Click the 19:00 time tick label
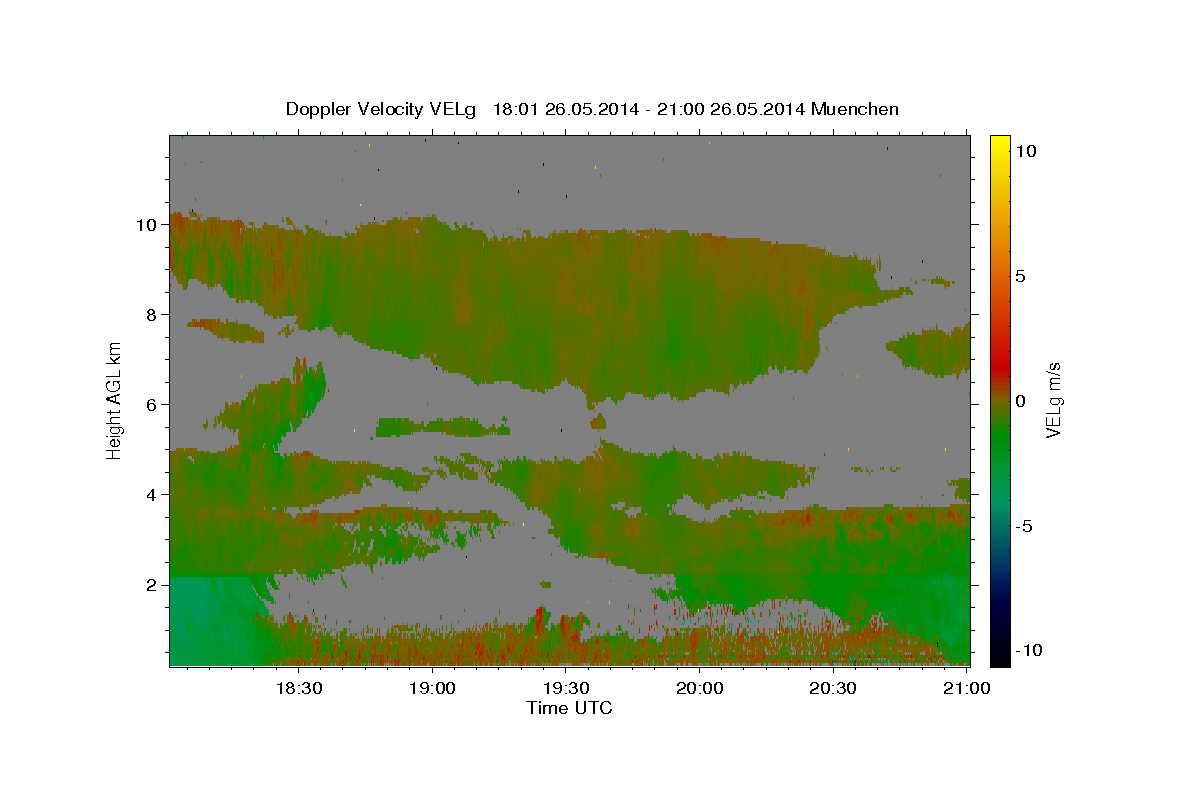 click(432, 688)
